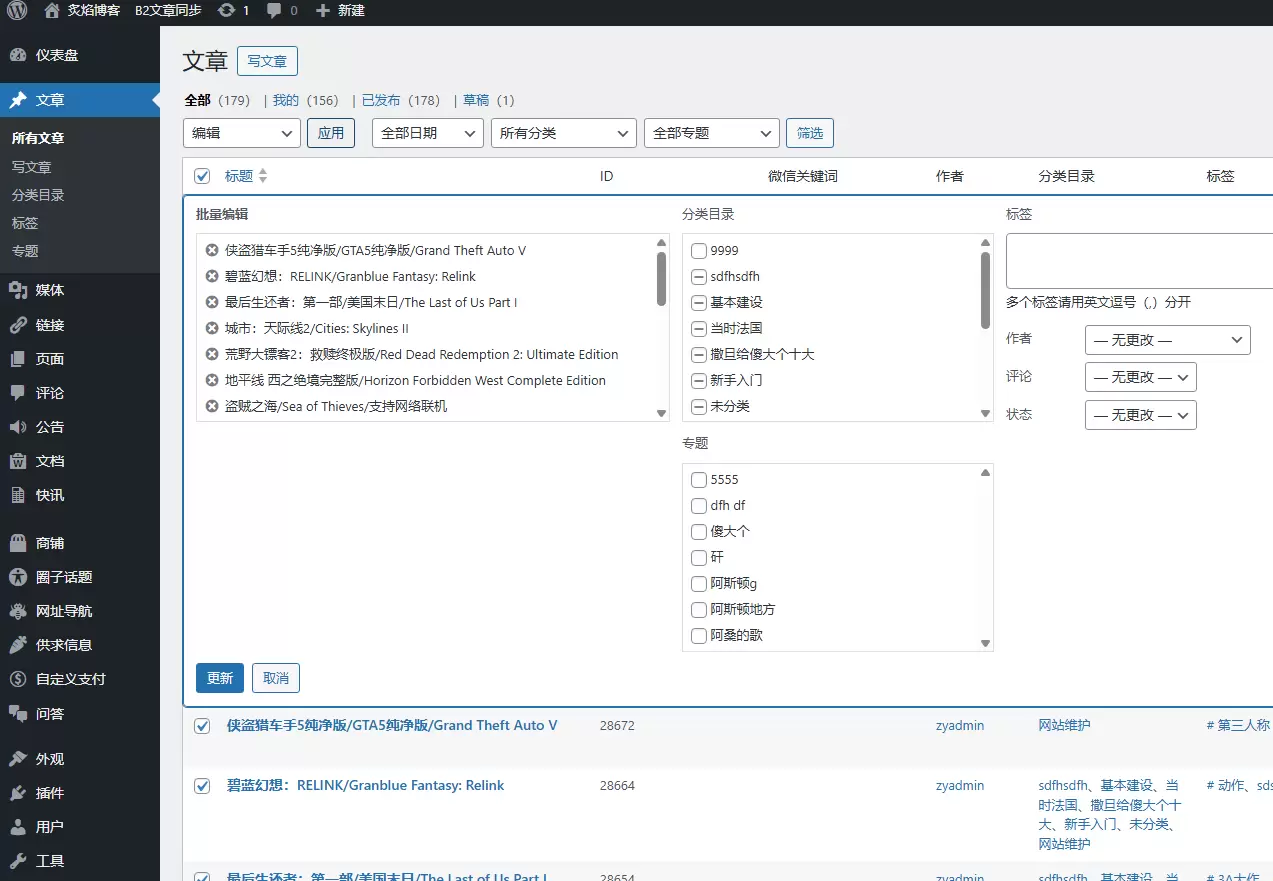Image resolution: width=1273 pixels, height=881 pixels.
Task: Open the 作者 no-change dropdown
Action: [1168, 340]
